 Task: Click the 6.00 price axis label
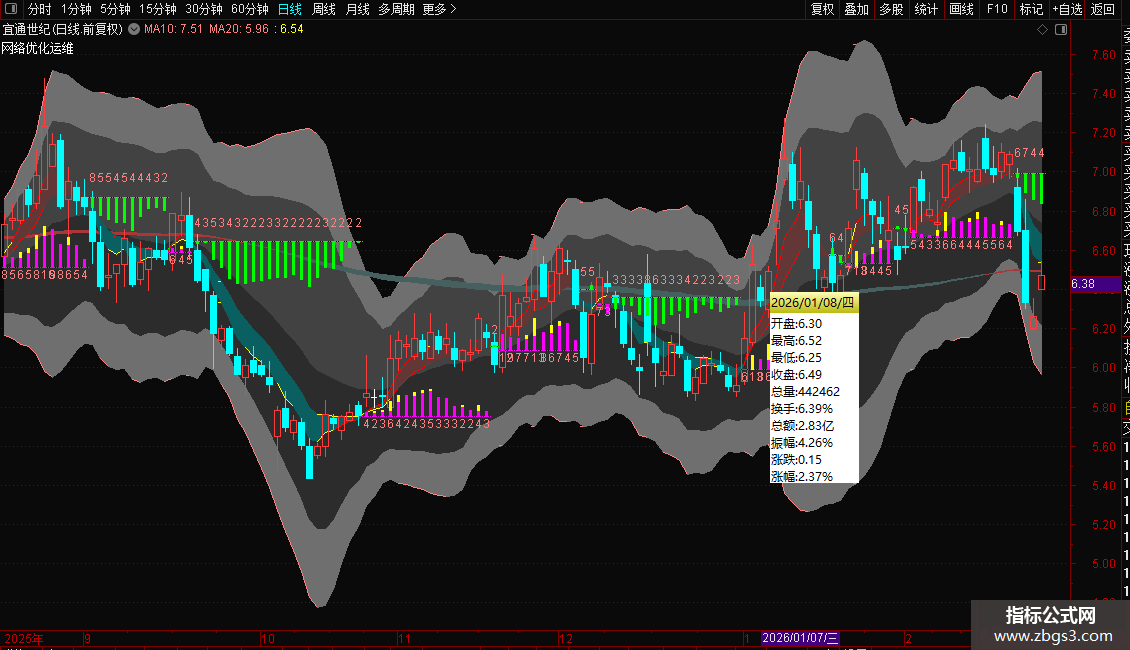1103,368
